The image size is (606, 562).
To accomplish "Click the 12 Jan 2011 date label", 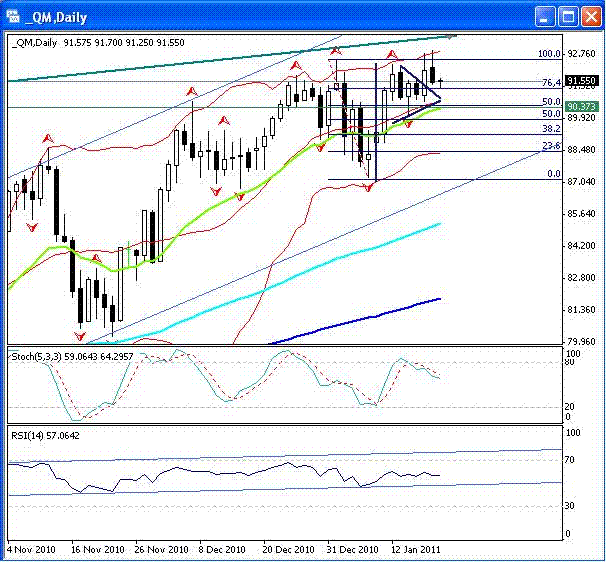I will [x=415, y=549].
